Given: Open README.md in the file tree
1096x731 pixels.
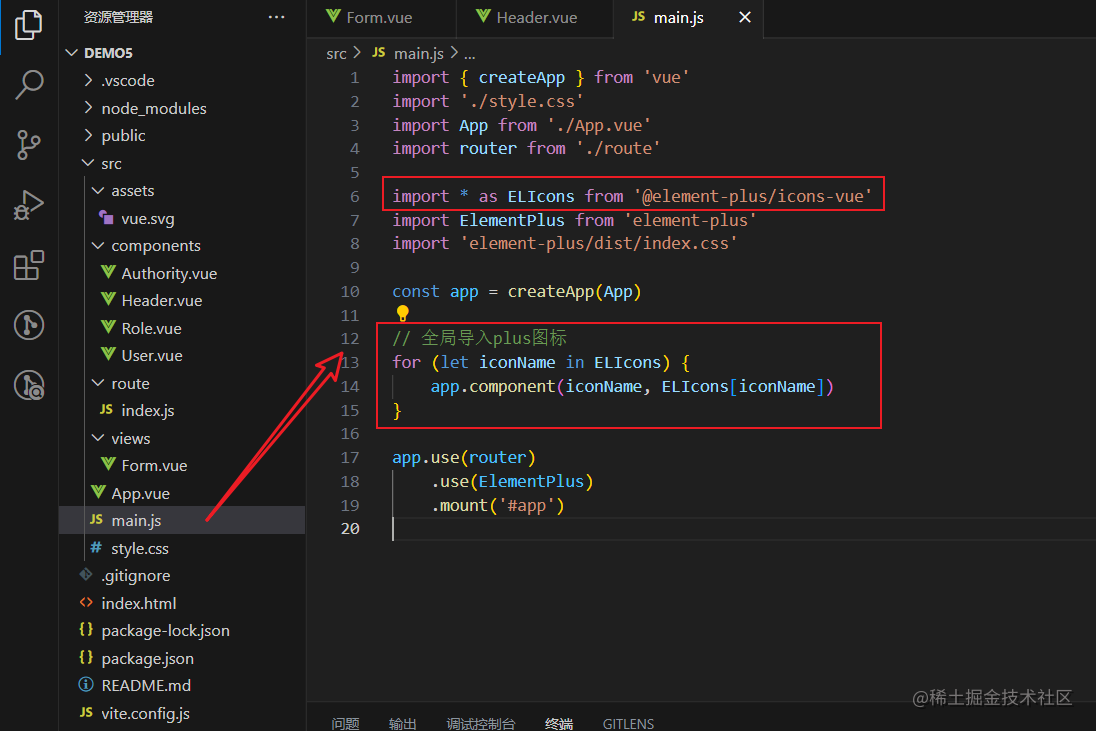Looking at the screenshot, I should pos(182,686).
